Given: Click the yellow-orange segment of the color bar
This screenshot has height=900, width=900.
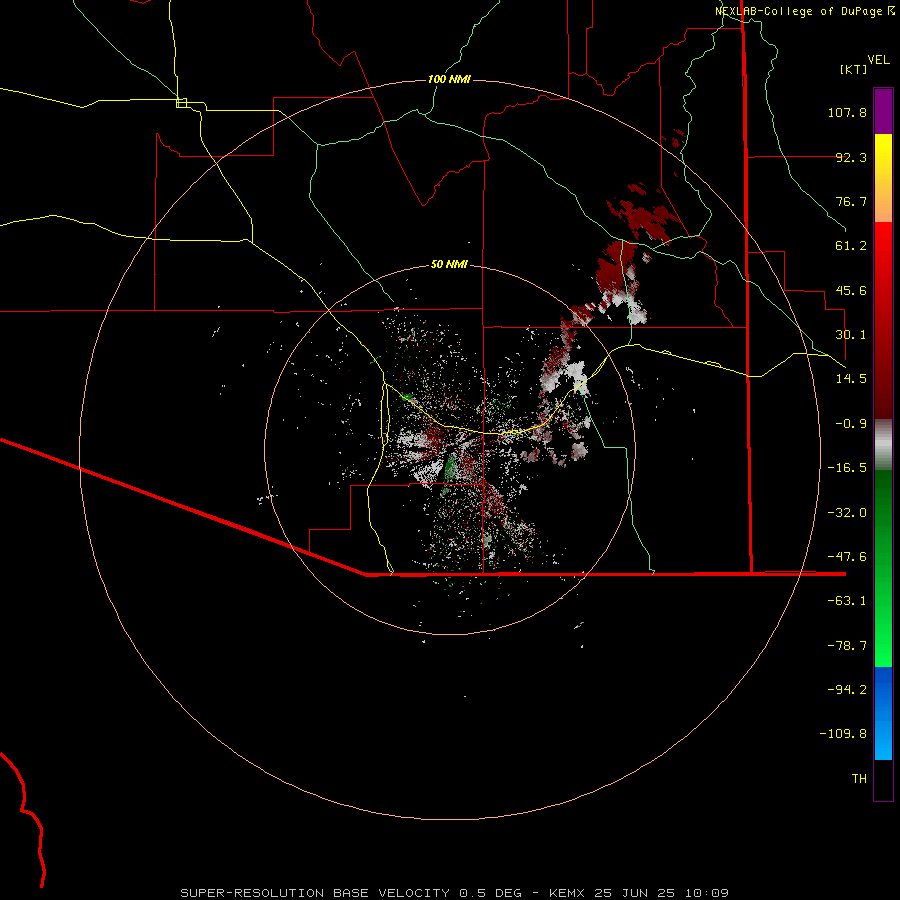Looking at the screenshot, I should (883, 178).
